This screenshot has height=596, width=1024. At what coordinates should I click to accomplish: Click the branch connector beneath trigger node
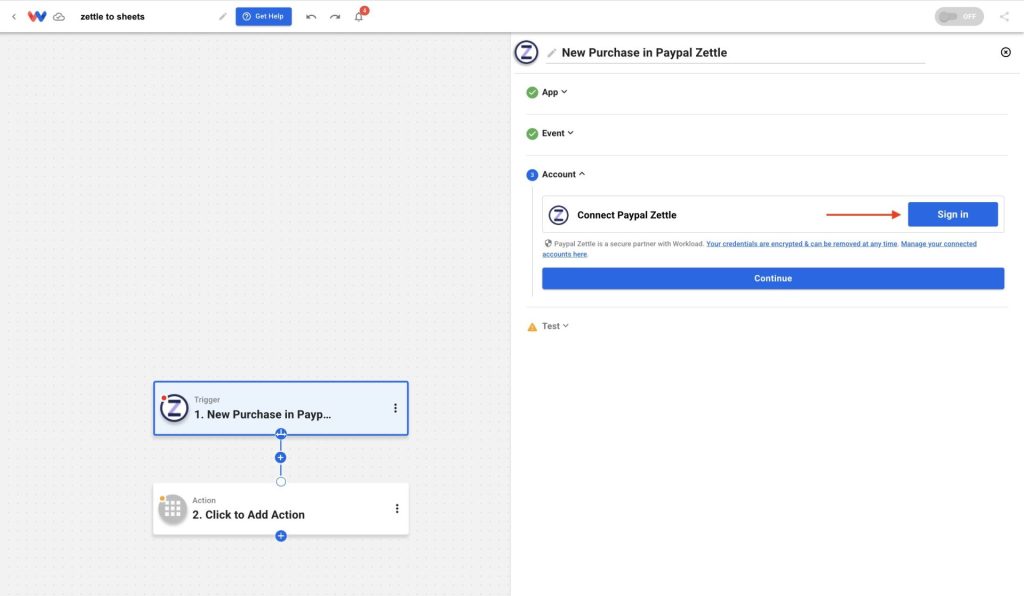pos(281,433)
